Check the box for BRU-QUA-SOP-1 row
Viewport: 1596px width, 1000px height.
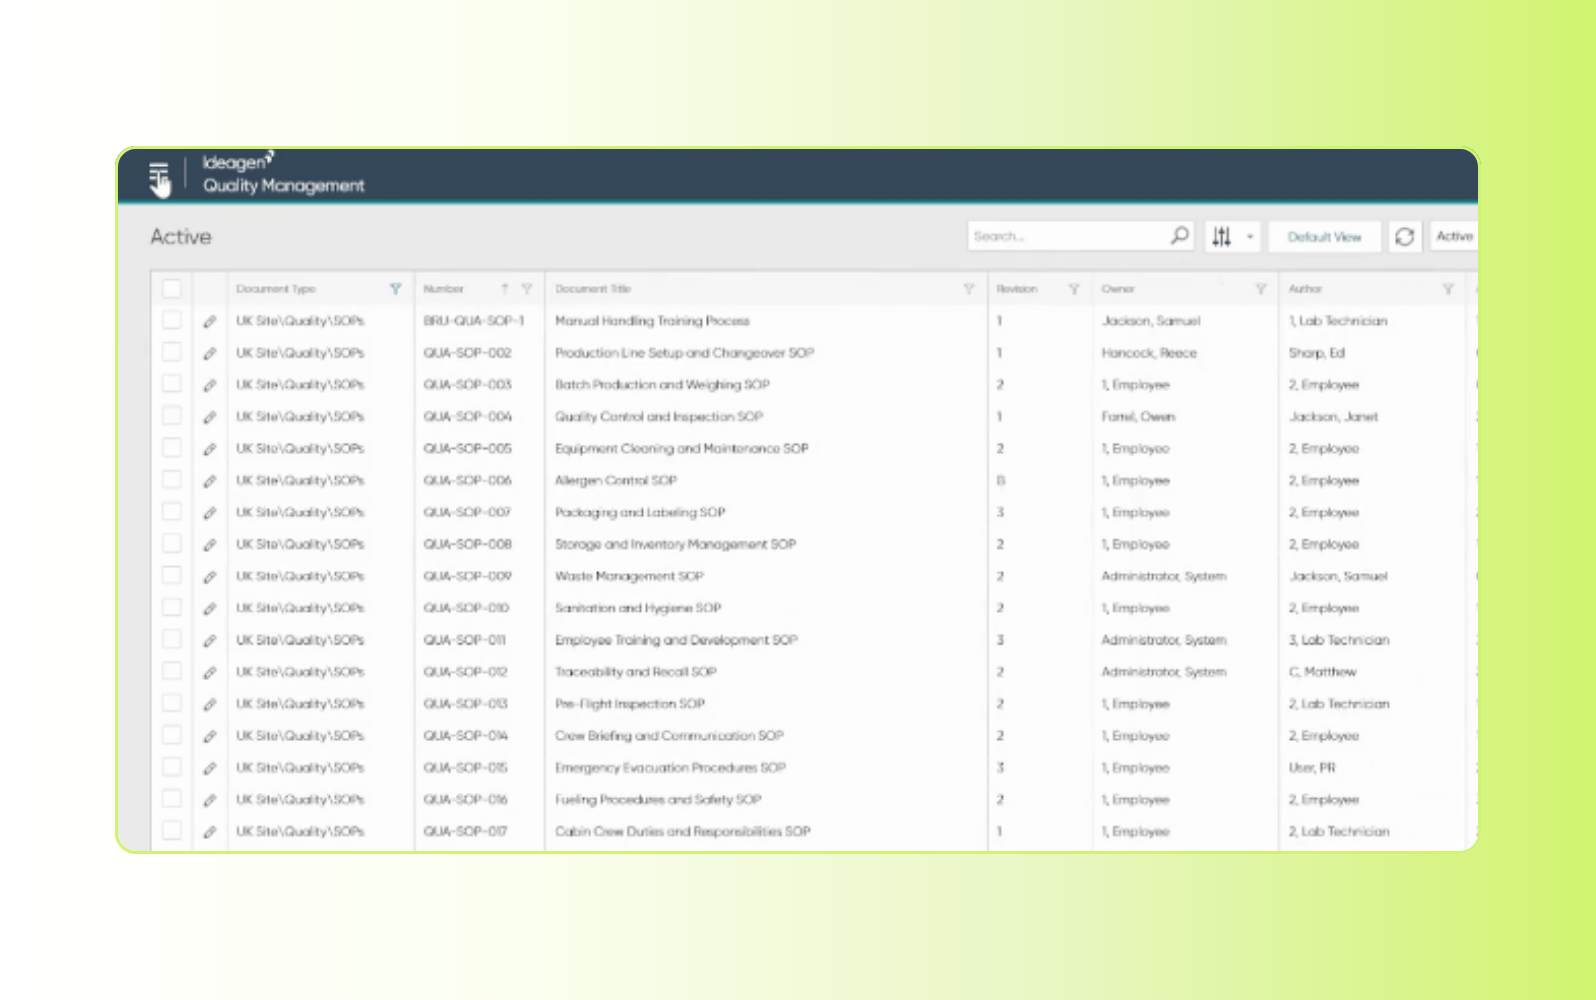[172, 320]
